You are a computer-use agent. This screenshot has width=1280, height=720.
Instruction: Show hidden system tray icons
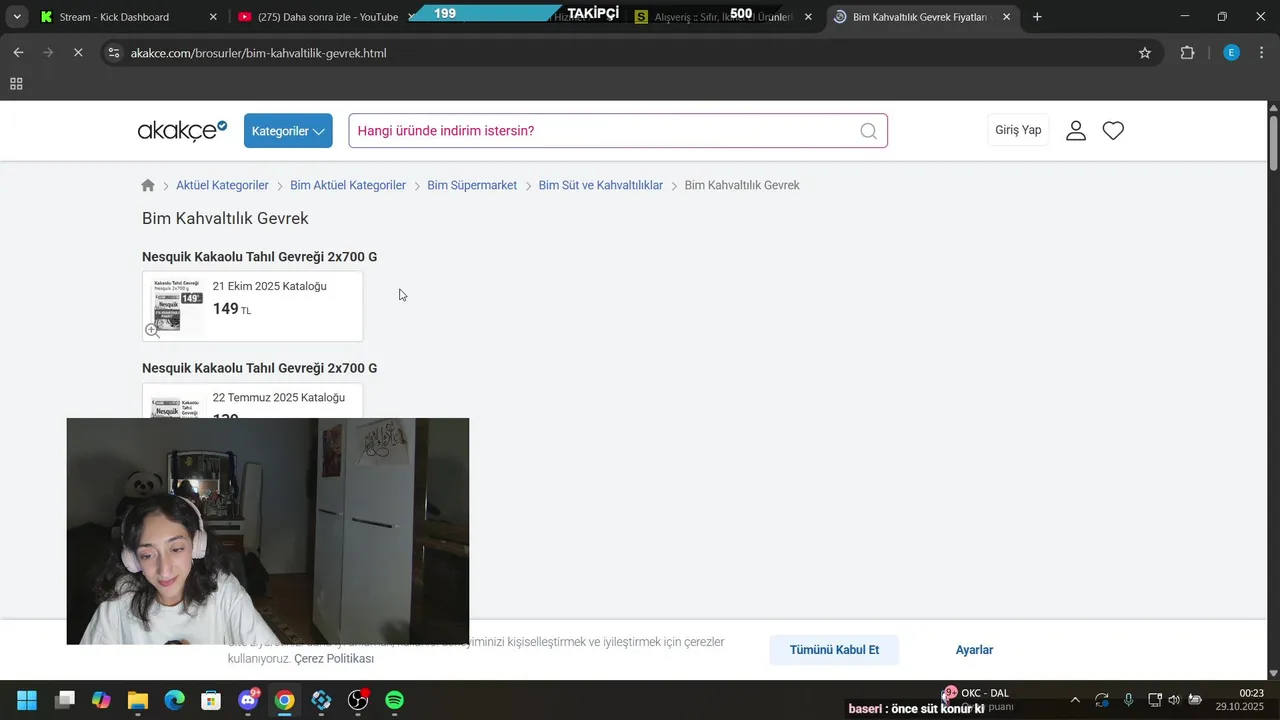pos(1075,700)
